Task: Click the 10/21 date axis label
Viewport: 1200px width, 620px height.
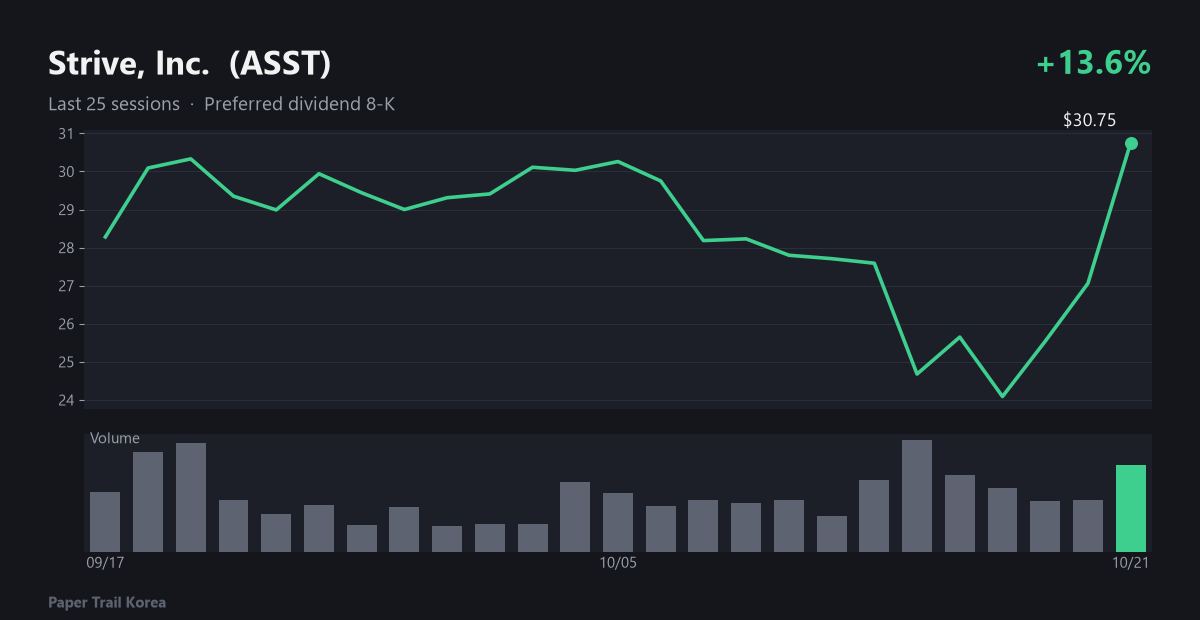Action: (x=1131, y=563)
